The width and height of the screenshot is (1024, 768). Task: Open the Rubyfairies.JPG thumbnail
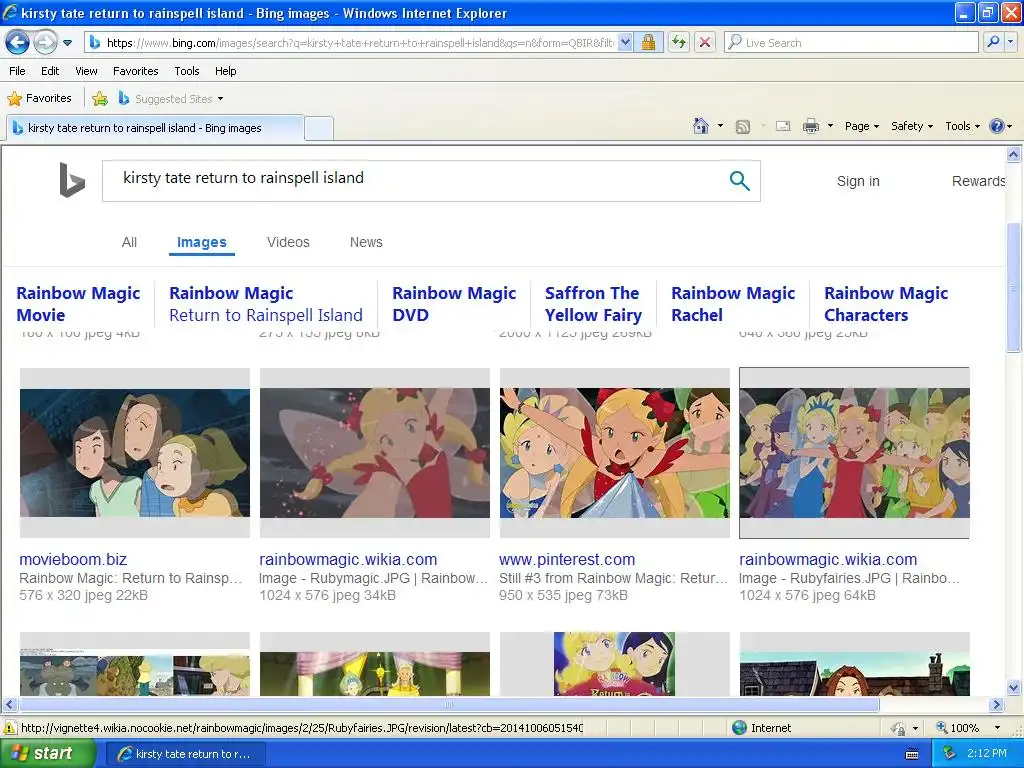tap(854, 453)
